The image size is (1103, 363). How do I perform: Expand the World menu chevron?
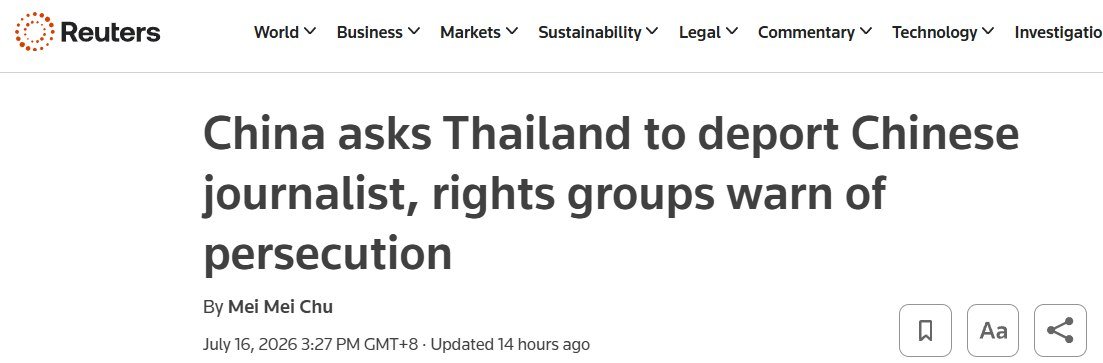click(x=310, y=32)
